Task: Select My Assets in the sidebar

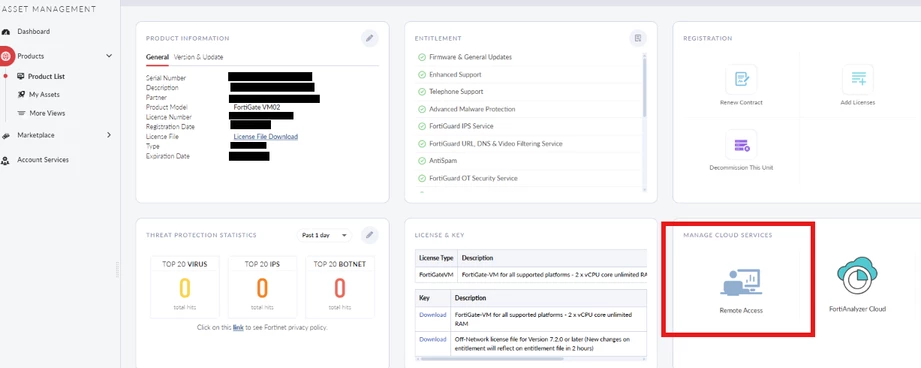Action: click(45, 94)
